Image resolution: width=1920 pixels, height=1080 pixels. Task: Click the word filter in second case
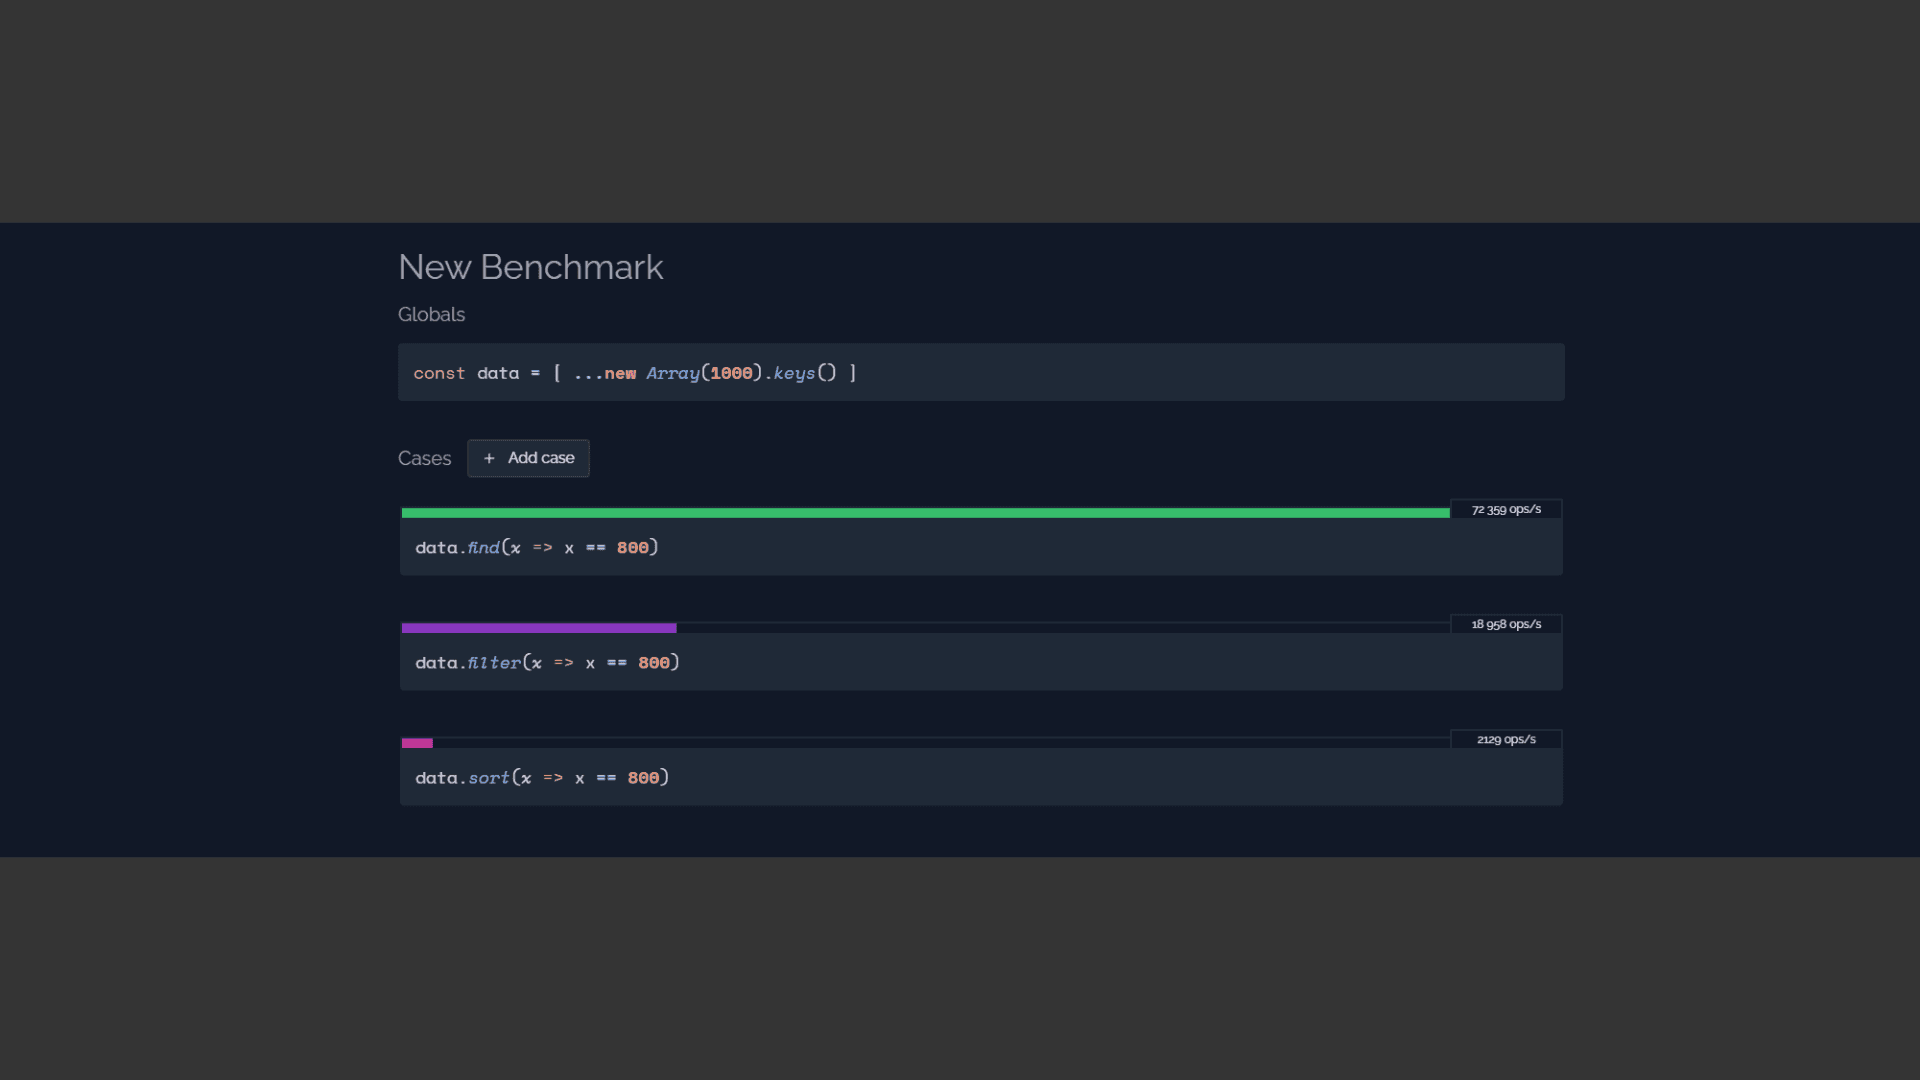pyautogui.click(x=494, y=663)
